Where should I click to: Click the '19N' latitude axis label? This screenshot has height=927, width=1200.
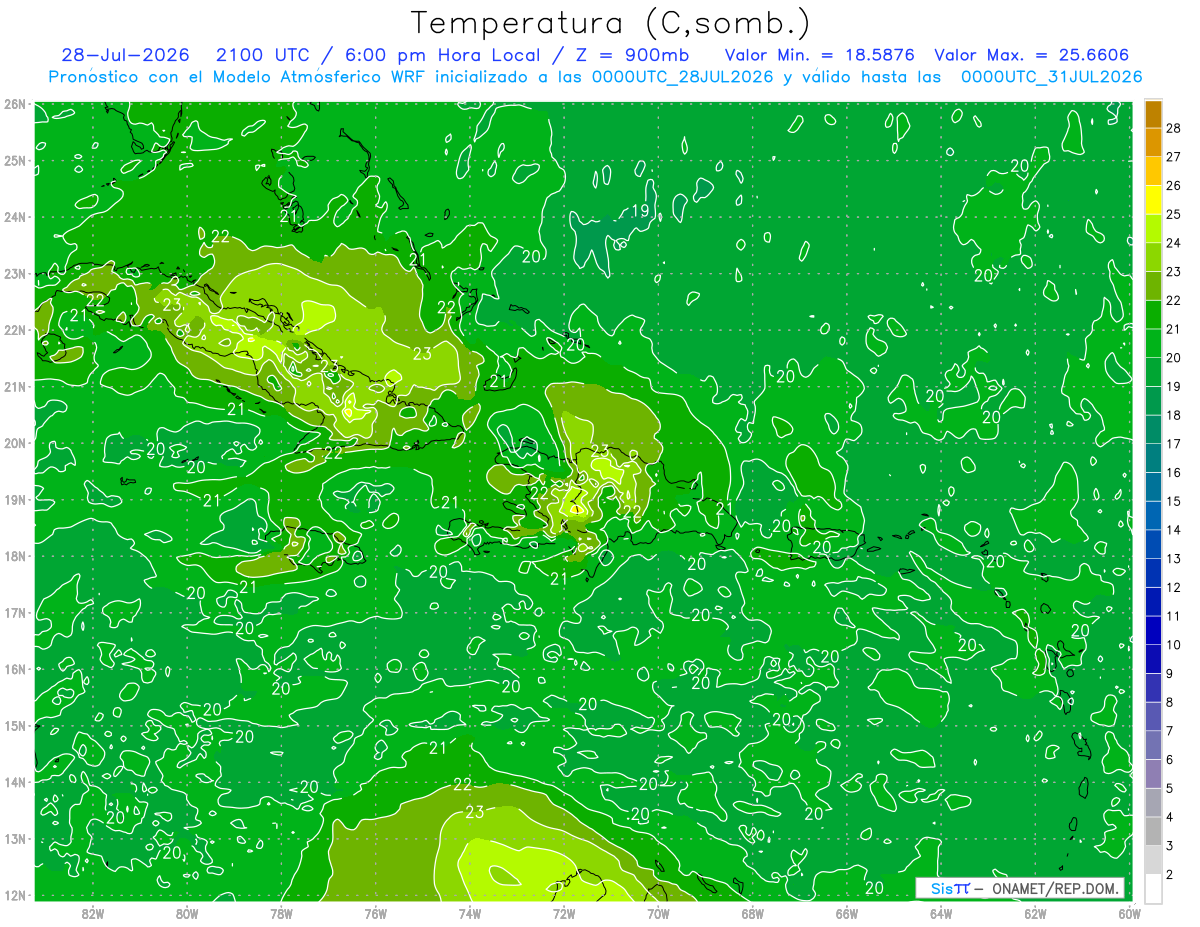14,499
